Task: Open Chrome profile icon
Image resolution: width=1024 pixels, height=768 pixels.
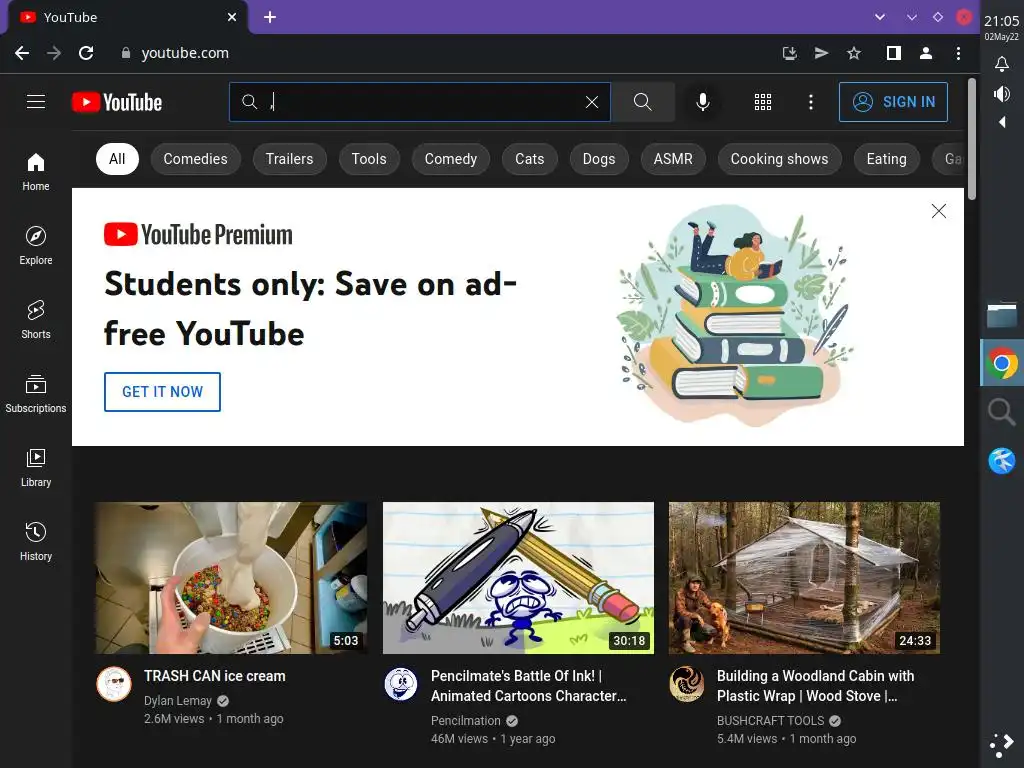Action: pyautogui.click(x=925, y=53)
